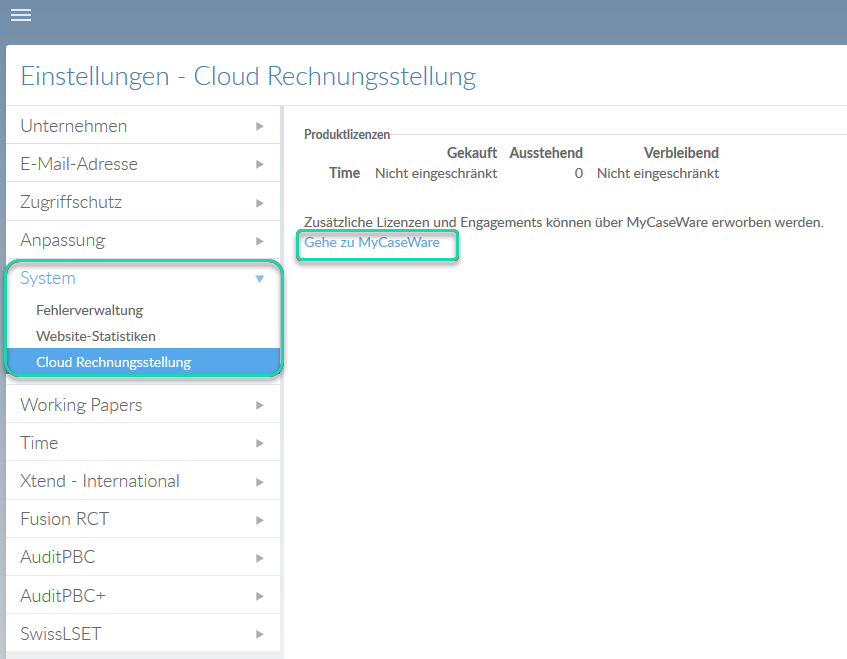
Task: Select the SwissLSET settings category
Action: pyautogui.click(x=60, y=634)
